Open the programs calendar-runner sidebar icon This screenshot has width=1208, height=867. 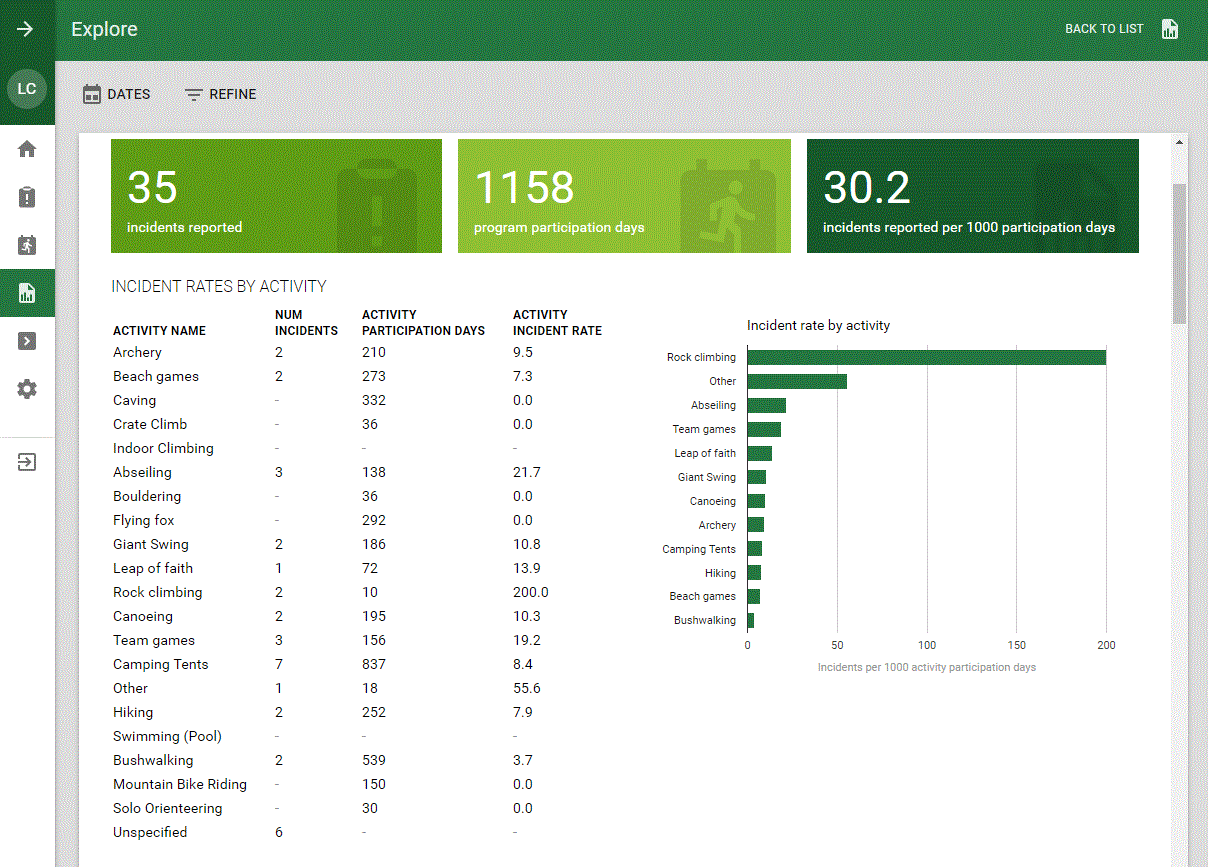27,245
